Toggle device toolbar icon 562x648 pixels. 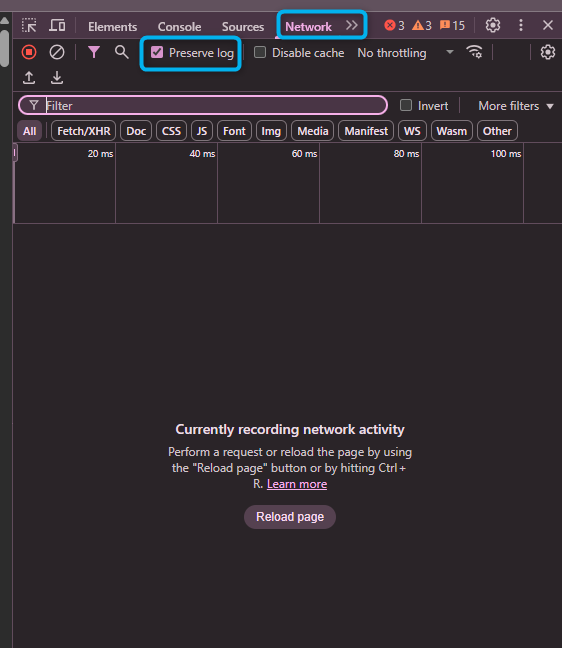click(57, 26)
